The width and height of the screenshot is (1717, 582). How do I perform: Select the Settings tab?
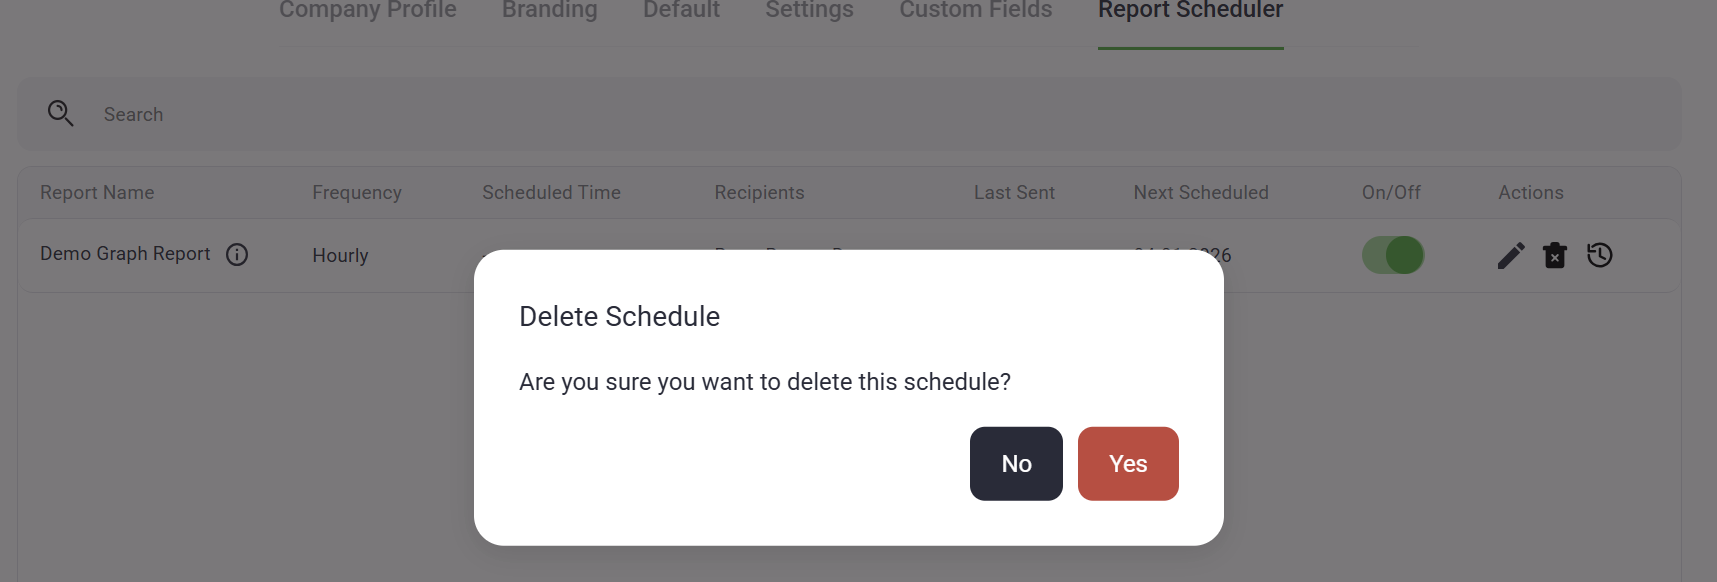pos(809,10)
